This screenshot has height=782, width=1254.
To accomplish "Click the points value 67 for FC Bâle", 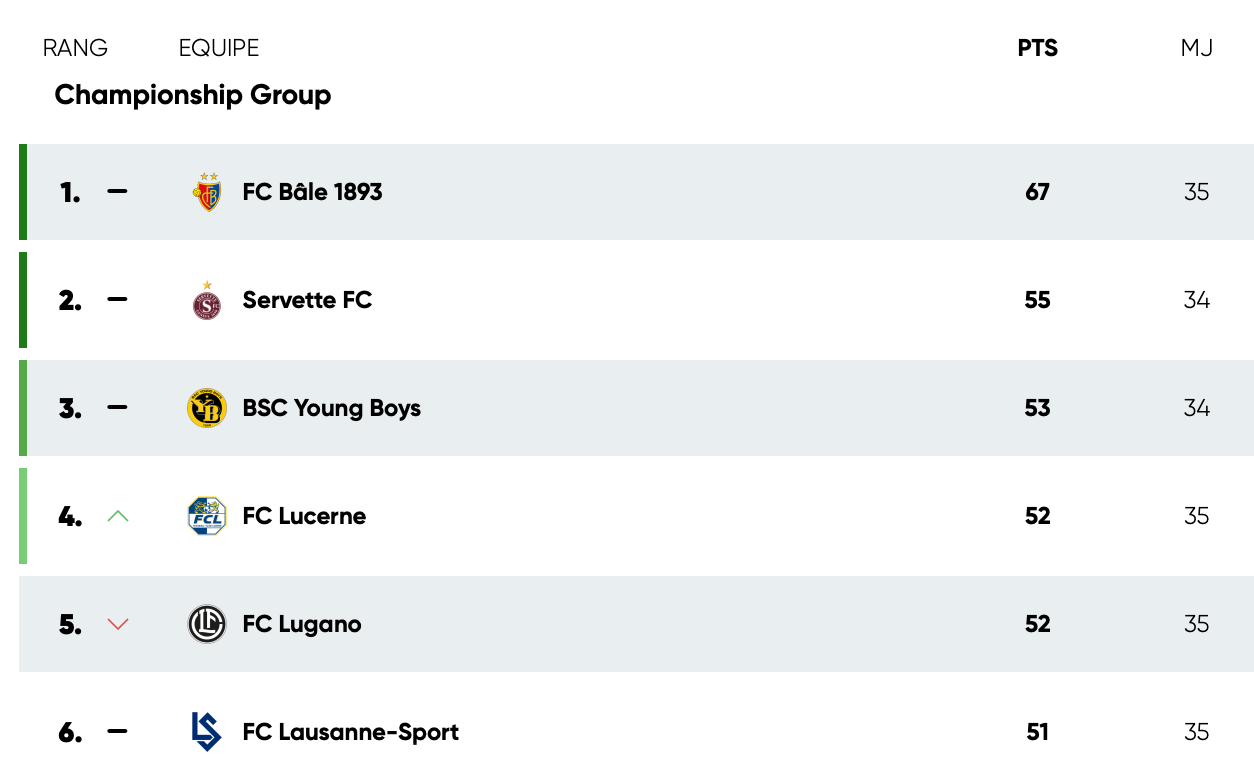I will 1037,191.
